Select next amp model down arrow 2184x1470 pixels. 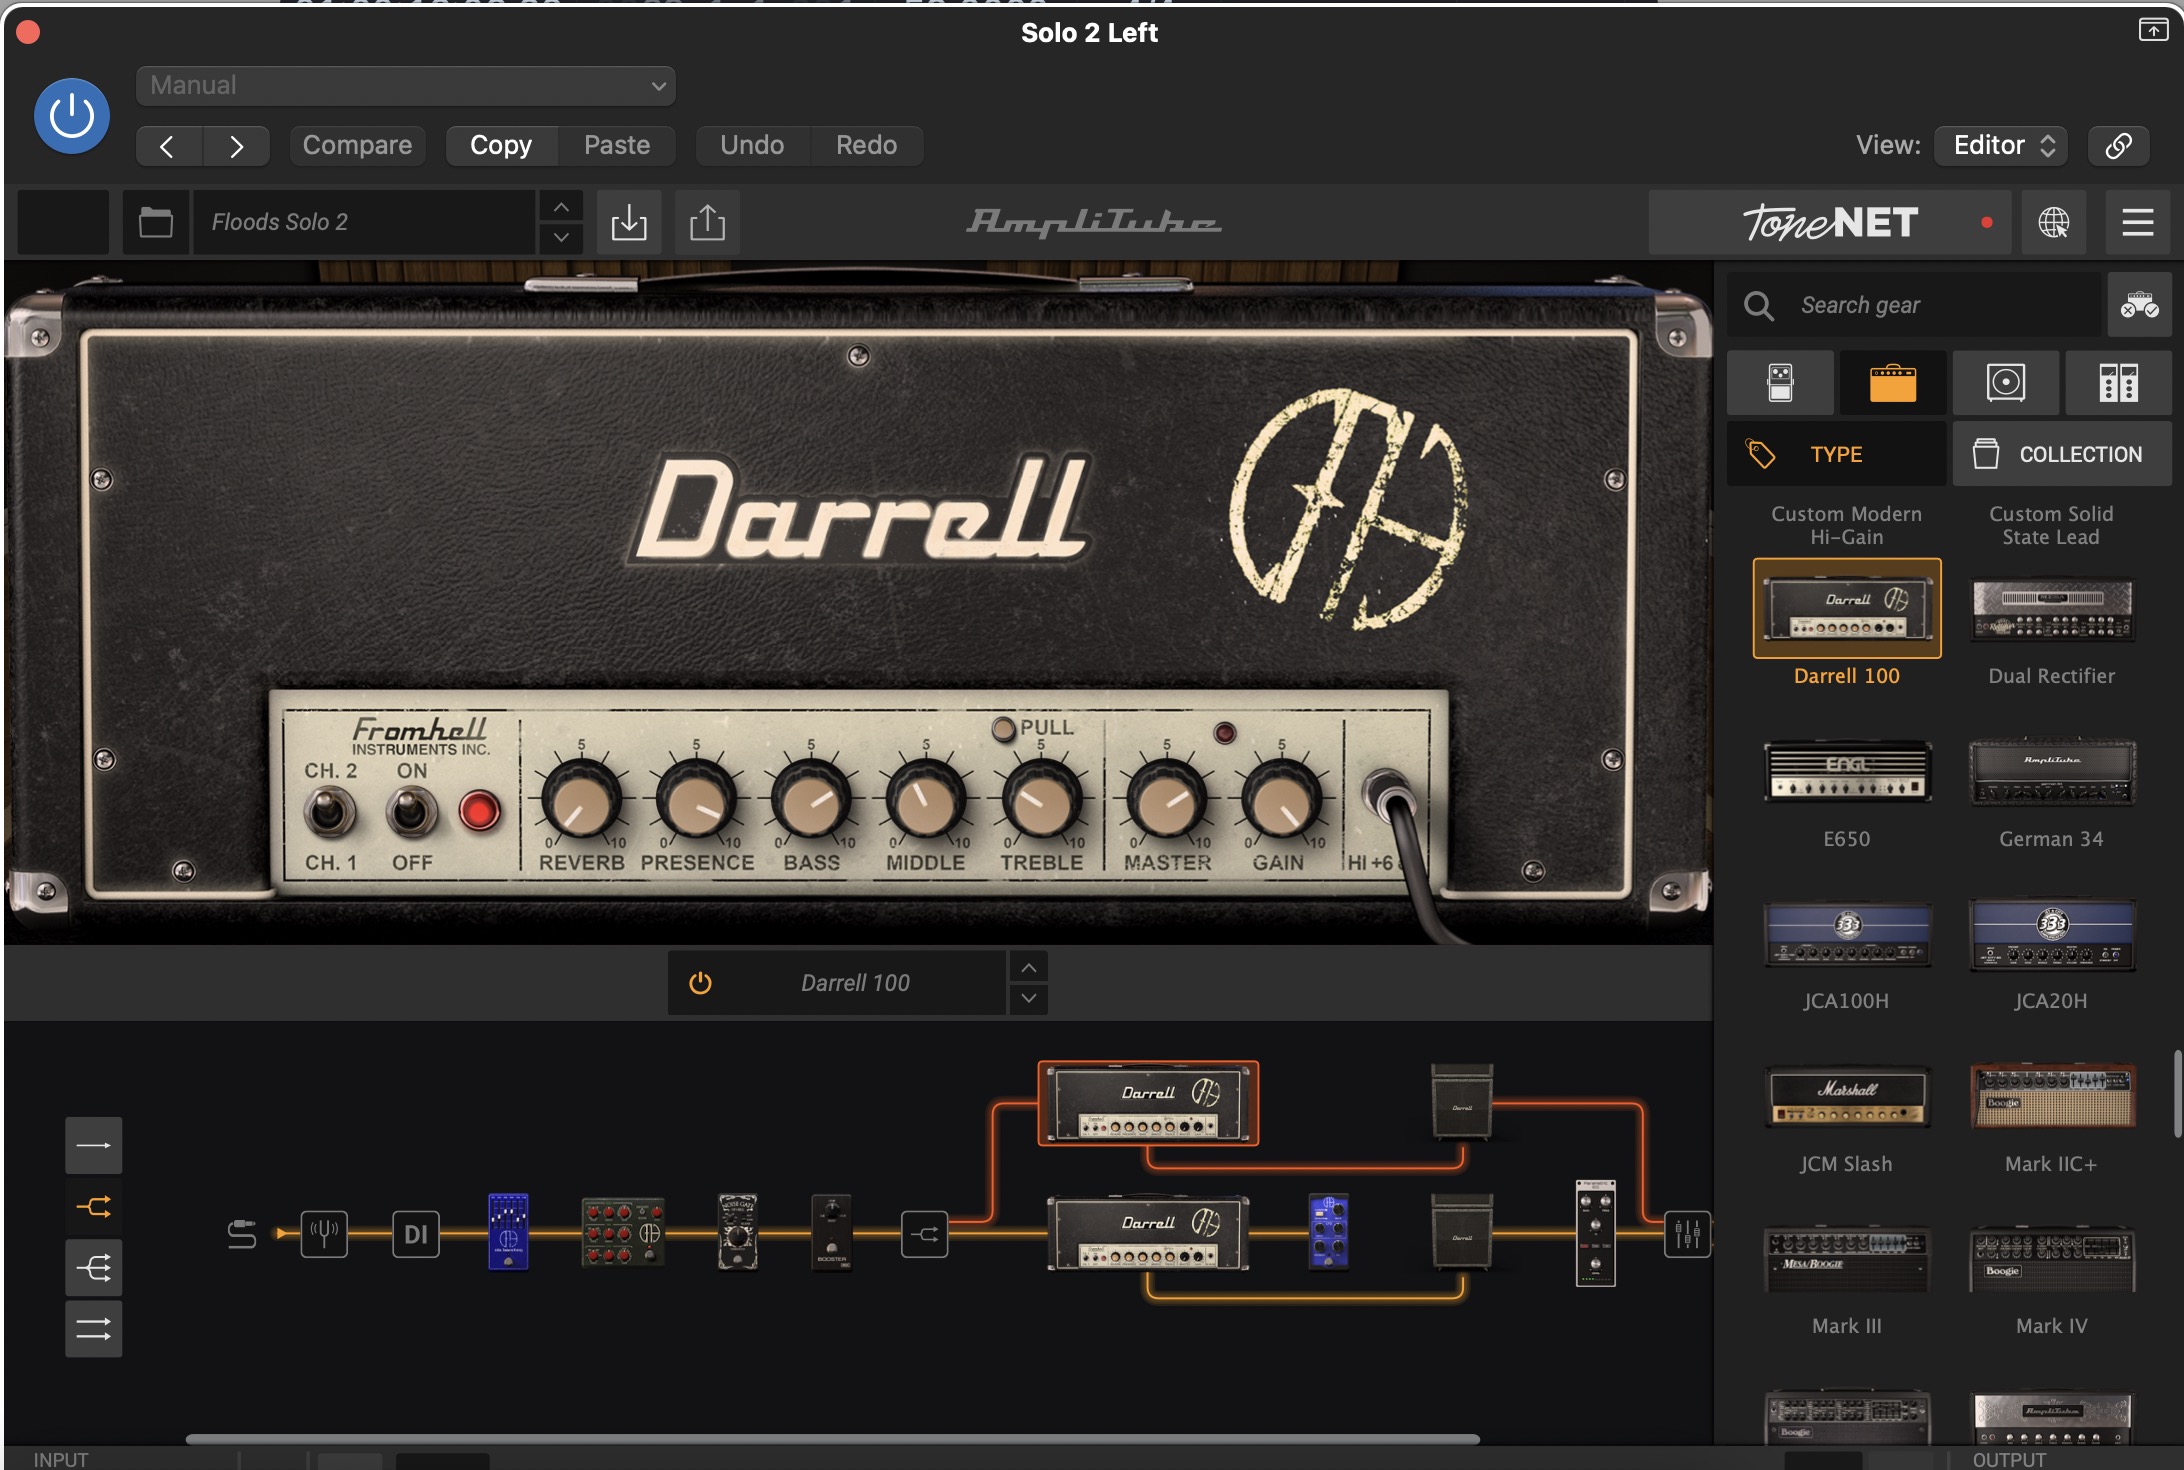tap(1029, 998)
